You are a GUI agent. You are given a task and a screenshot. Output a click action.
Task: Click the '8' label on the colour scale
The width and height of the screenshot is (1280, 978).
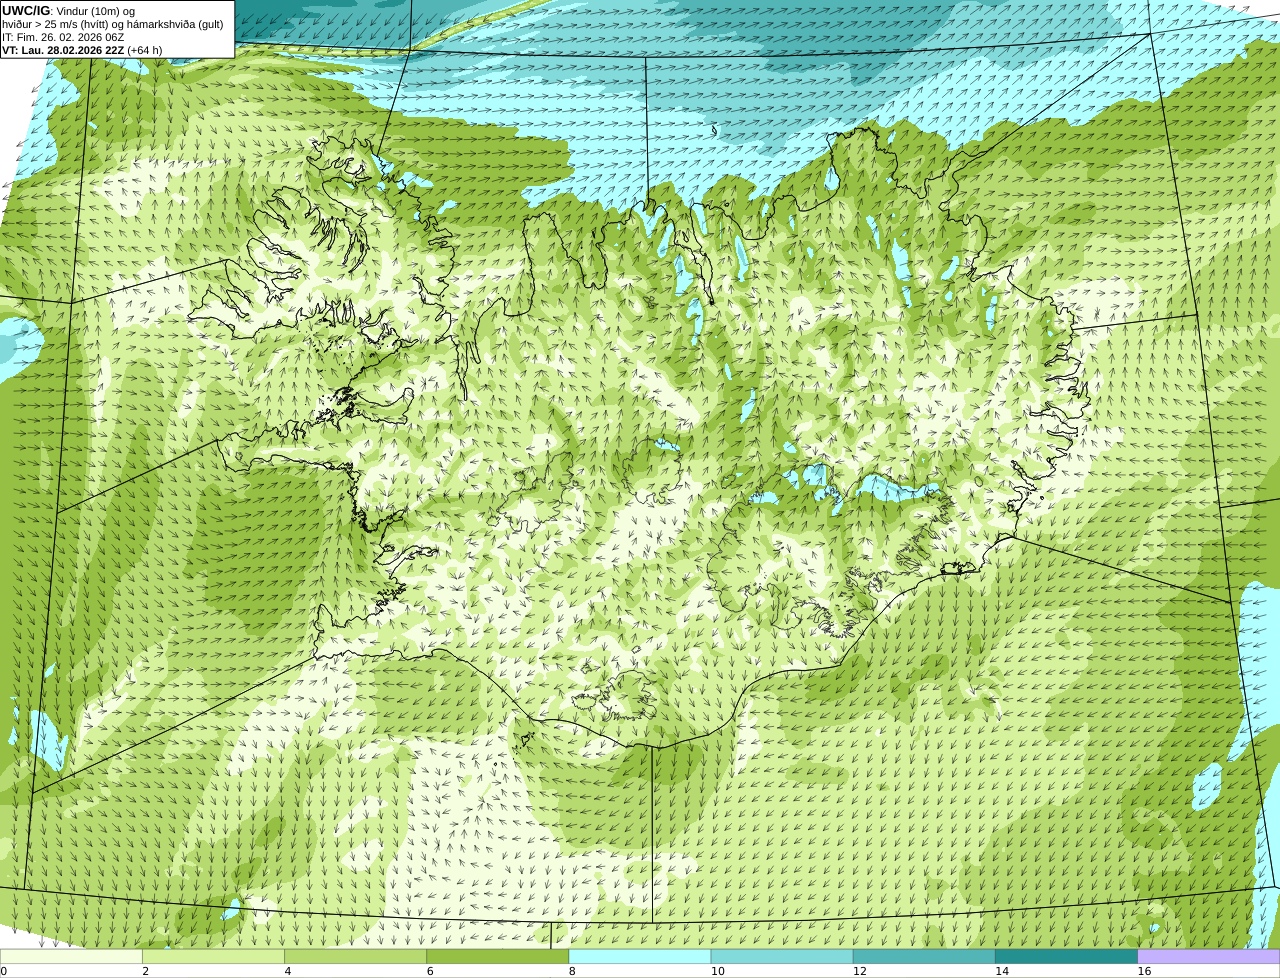(x=572, y=971)
